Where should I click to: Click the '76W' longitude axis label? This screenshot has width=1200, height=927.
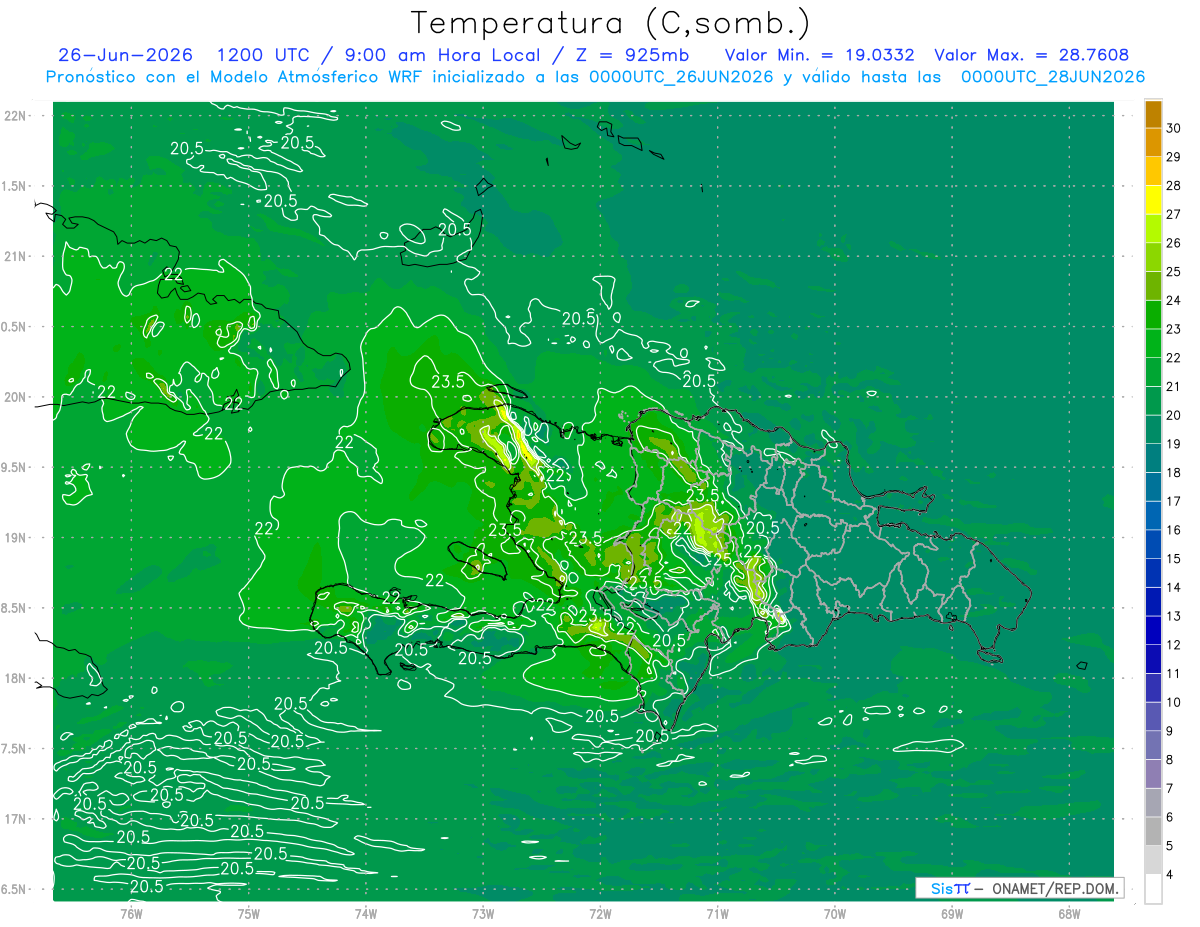coord(132,913)
